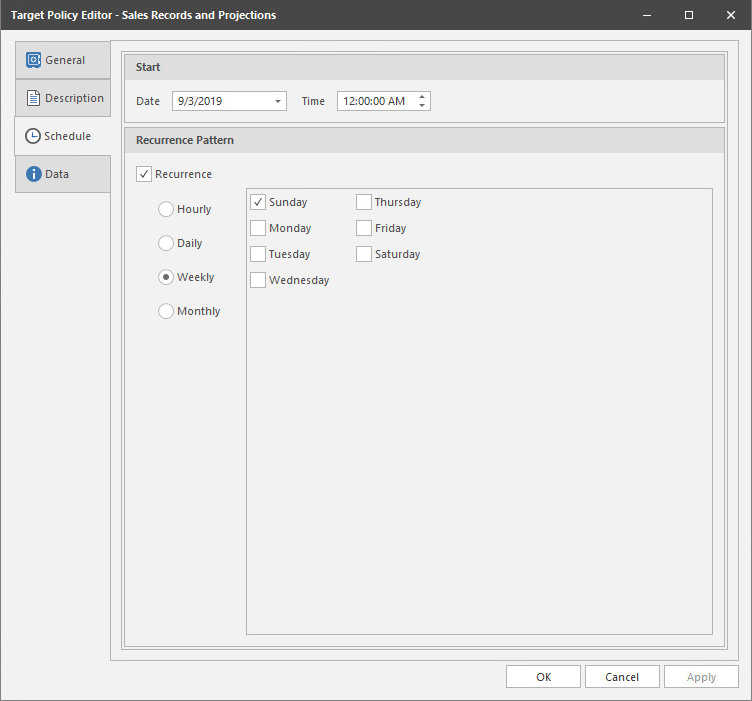Click inside the Time input field
The height and width of the screenshot is (701, 752).
(x=375, y=101)
